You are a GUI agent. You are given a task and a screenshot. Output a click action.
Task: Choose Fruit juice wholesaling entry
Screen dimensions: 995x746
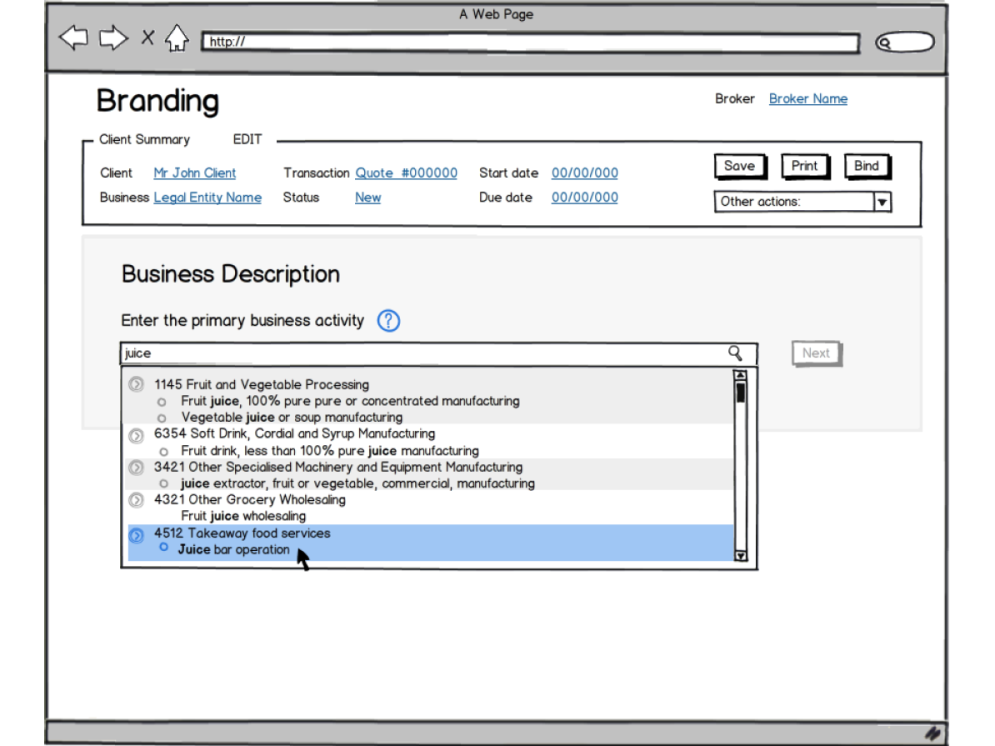click(243, 516)
